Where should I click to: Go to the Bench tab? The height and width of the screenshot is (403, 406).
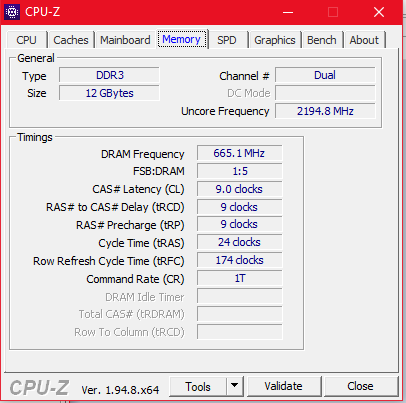(322, 40)
